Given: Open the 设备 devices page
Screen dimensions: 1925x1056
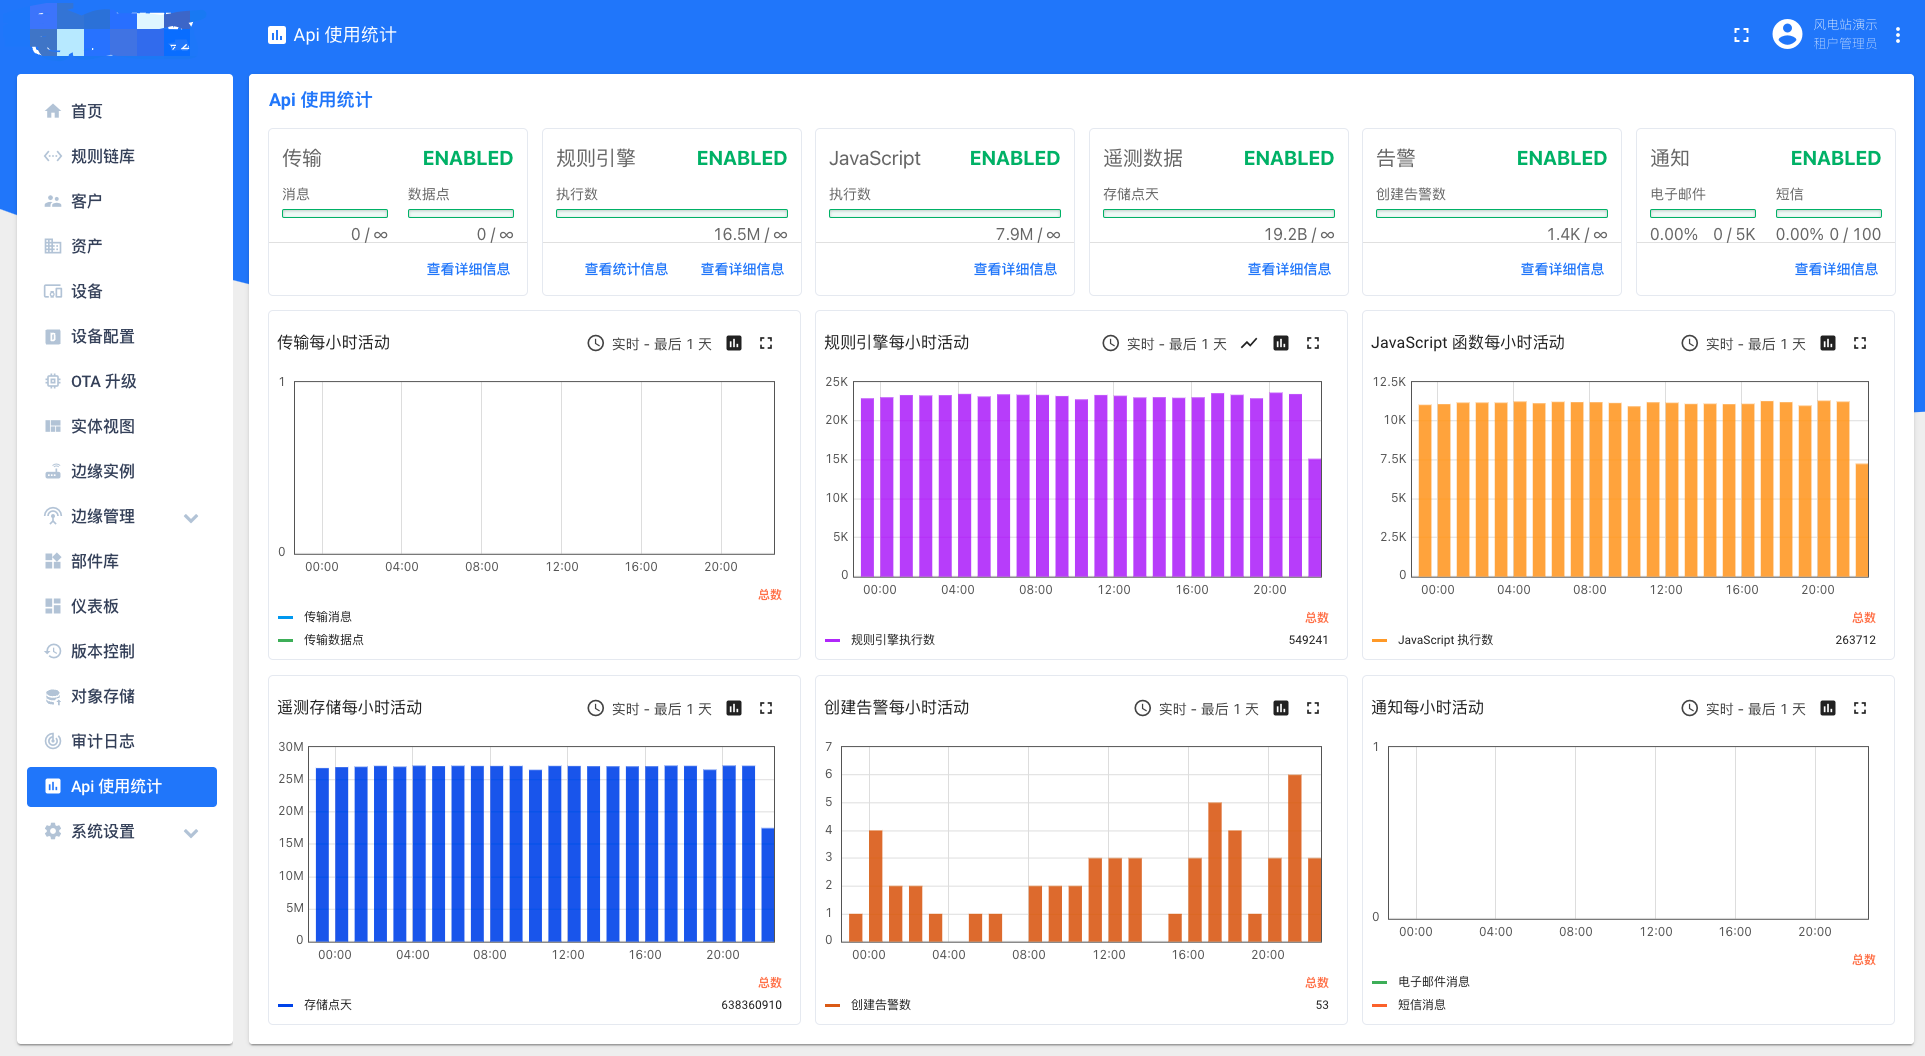Looking at the screenshot, I should [122, 291].
